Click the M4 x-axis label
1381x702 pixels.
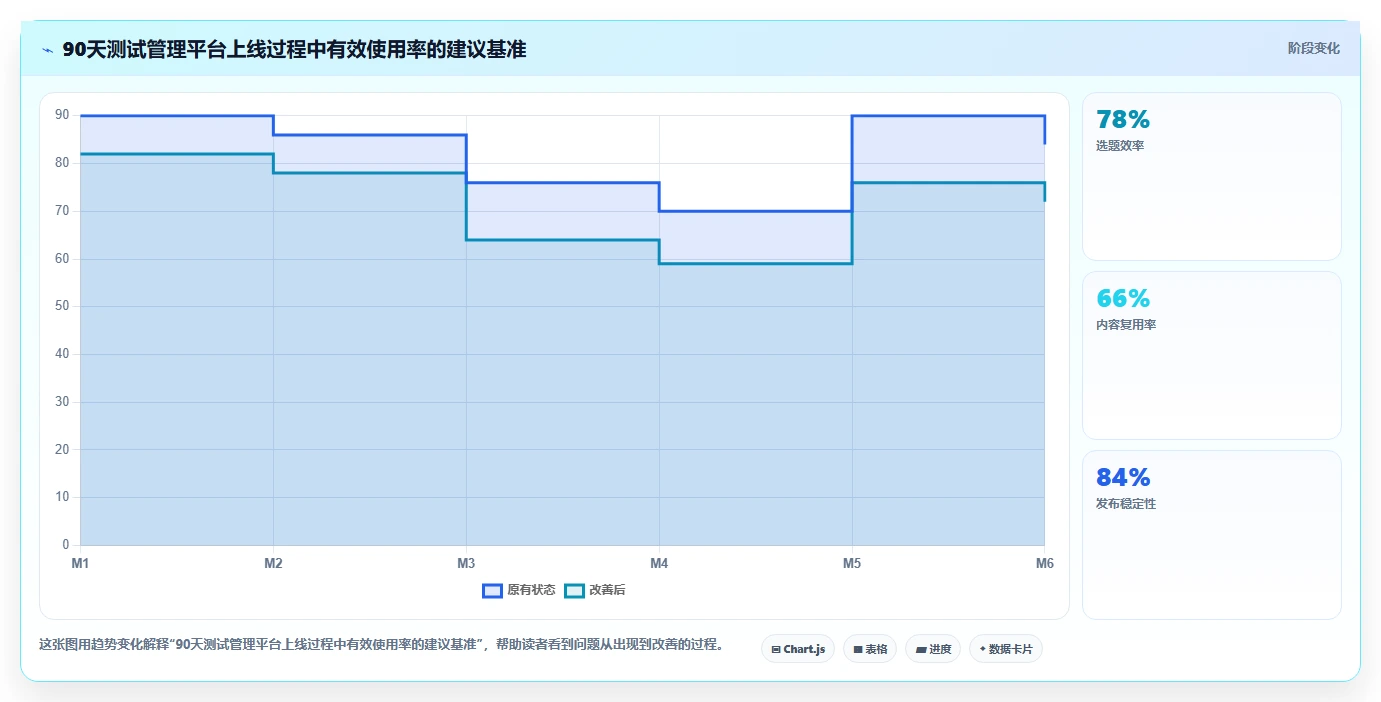coord(659,563)
